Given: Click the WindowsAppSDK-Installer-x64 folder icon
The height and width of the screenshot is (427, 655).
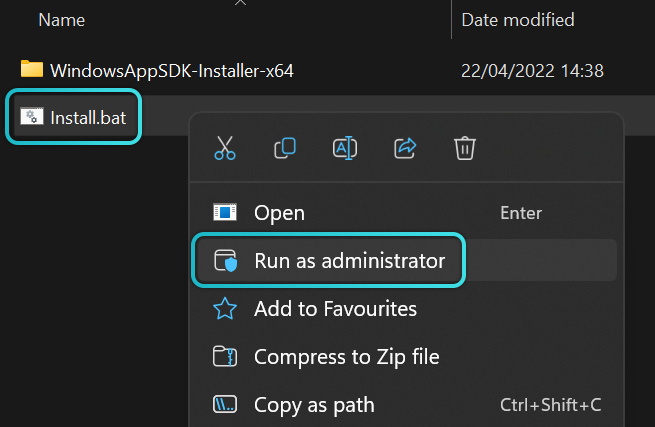Looking at the screenshot, I should point(32,69).
